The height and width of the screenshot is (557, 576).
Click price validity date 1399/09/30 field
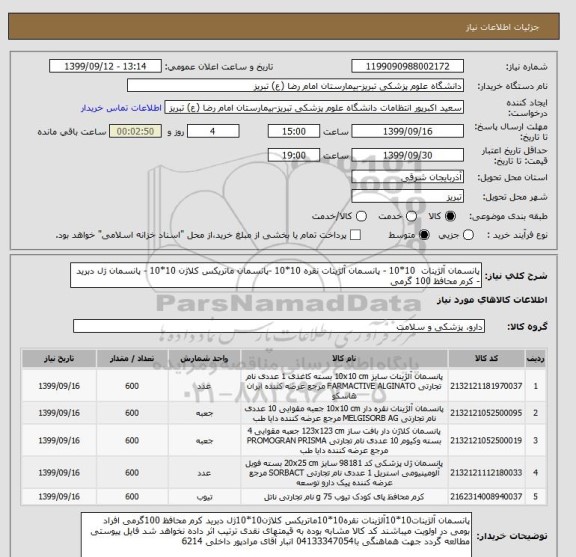click(x=407, y=155)
